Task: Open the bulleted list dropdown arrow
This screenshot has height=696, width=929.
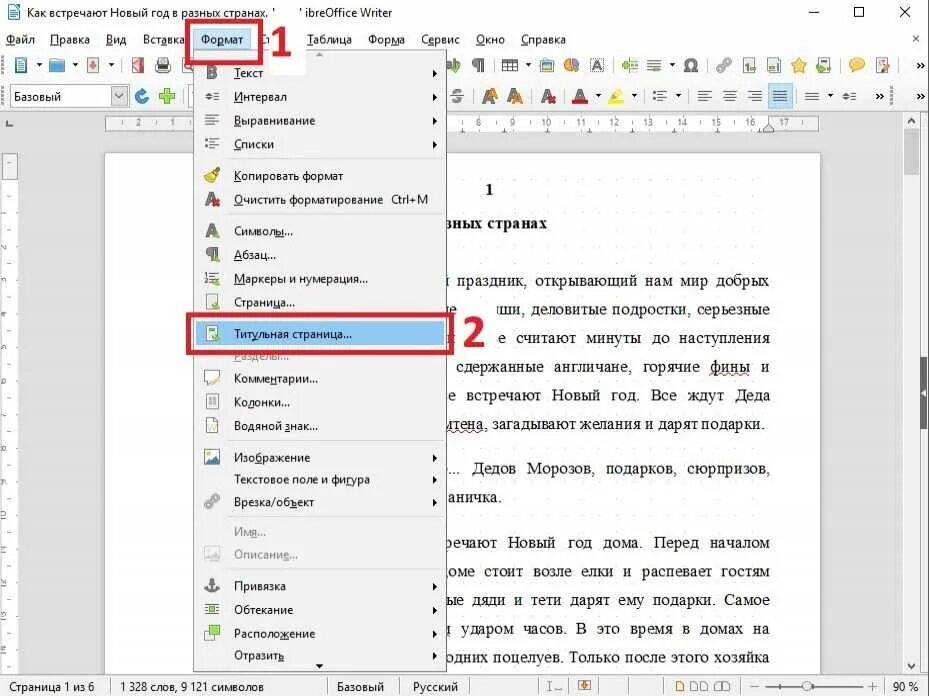Action: 678,95
